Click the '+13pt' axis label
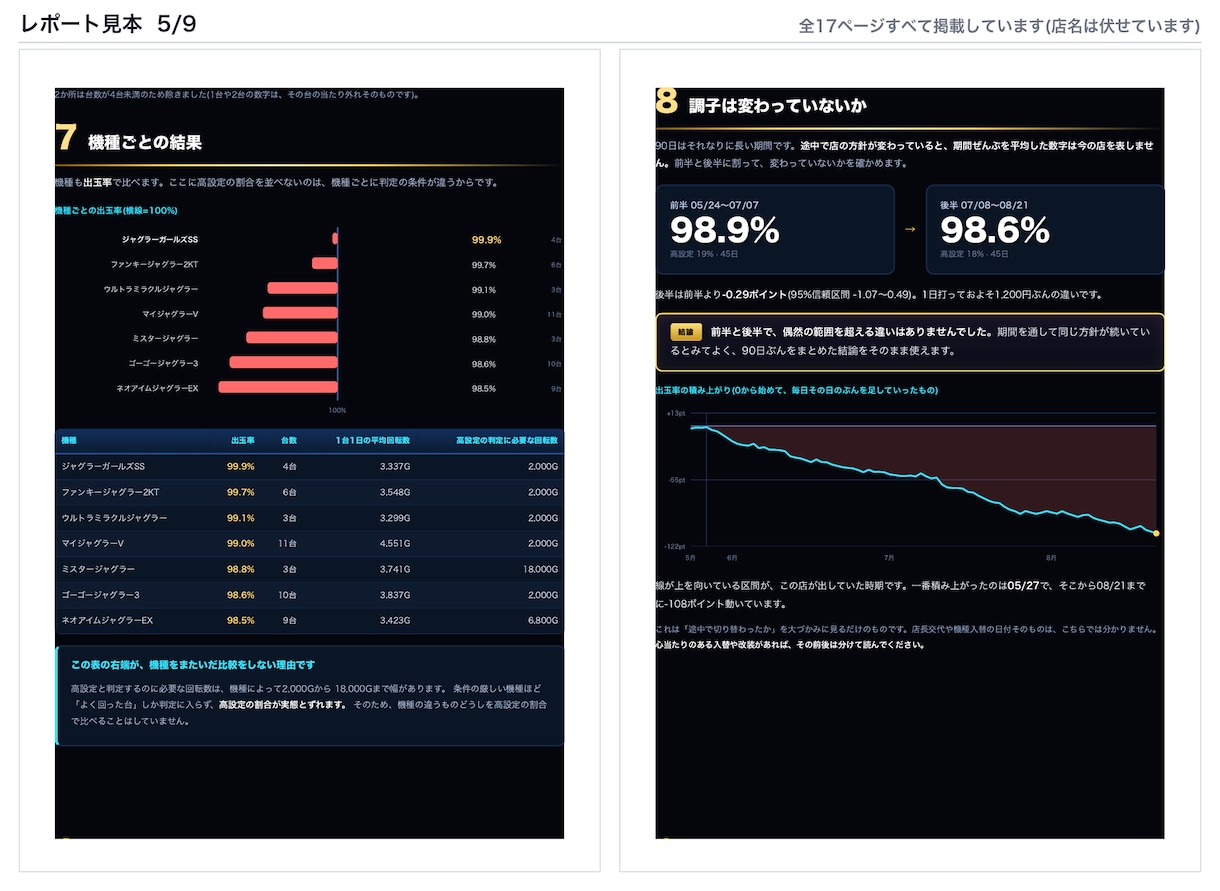Image resolution: width=1220 pixels, height=891 pixels. [x=675, y=413]
